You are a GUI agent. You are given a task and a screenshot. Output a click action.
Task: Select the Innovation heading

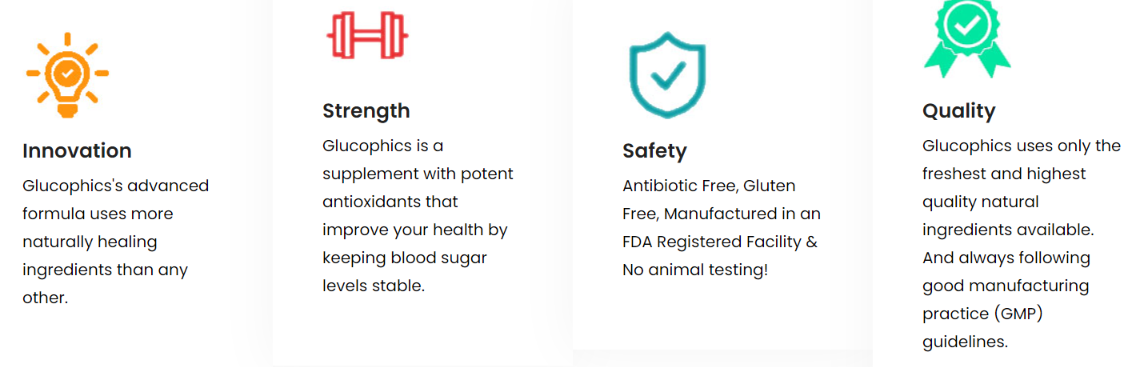(x=77, y=151)
